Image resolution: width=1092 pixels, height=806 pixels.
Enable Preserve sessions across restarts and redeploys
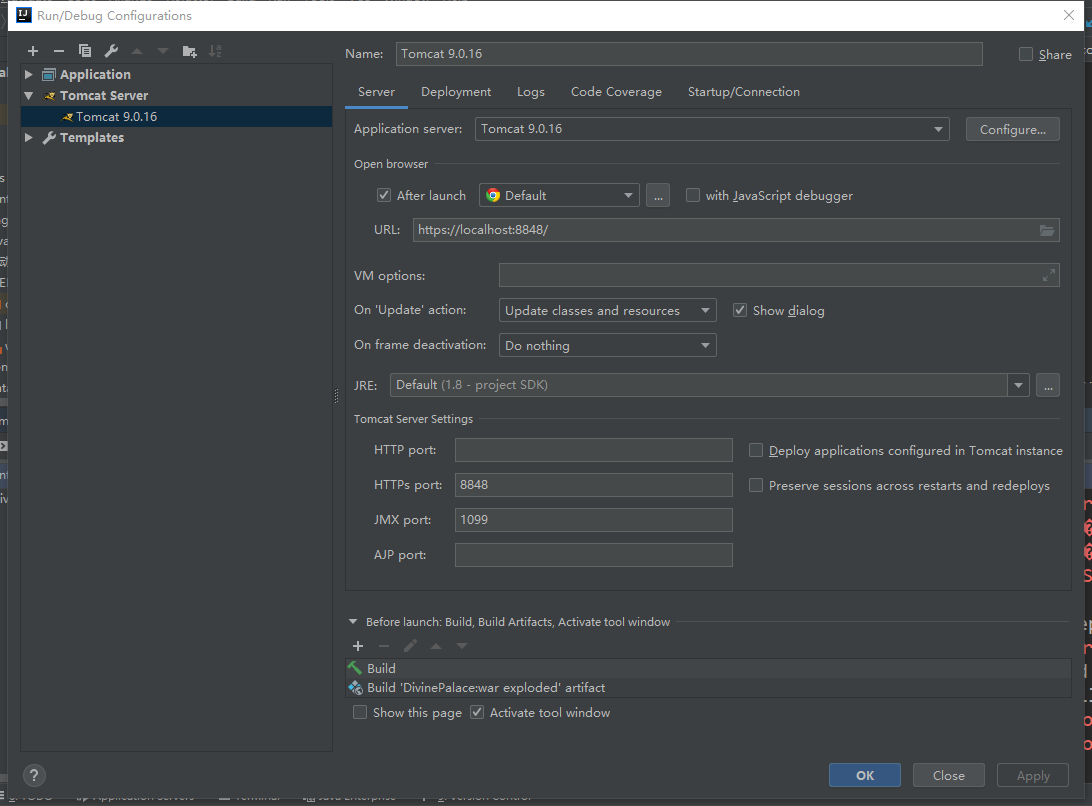click(x=756, y=486)
